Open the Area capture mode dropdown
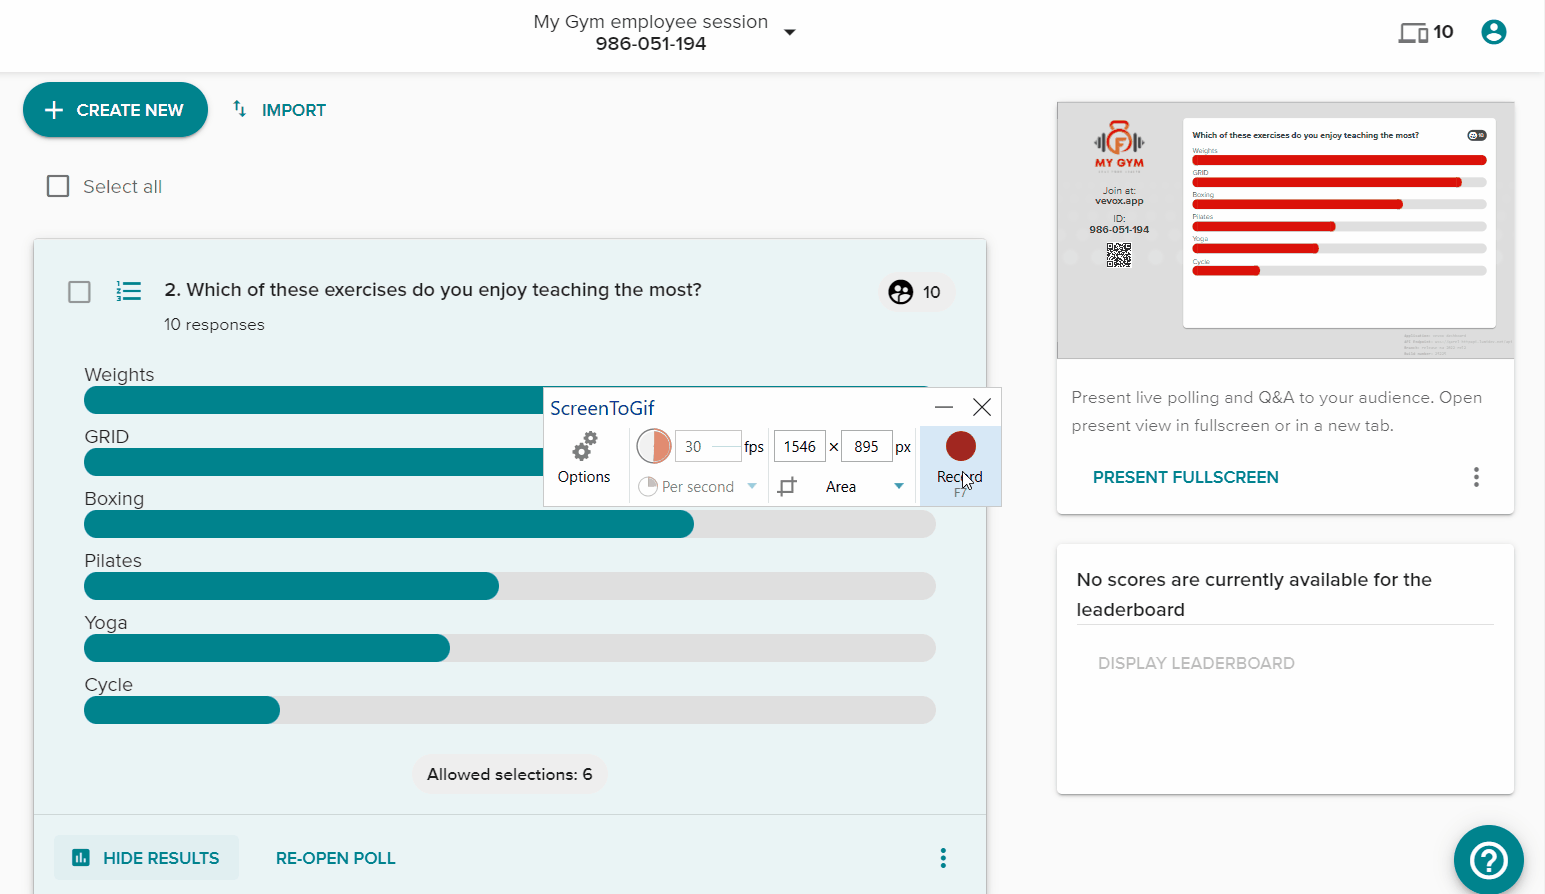Viewport: 1545px width, 894px height. click(x=899, y=486)
